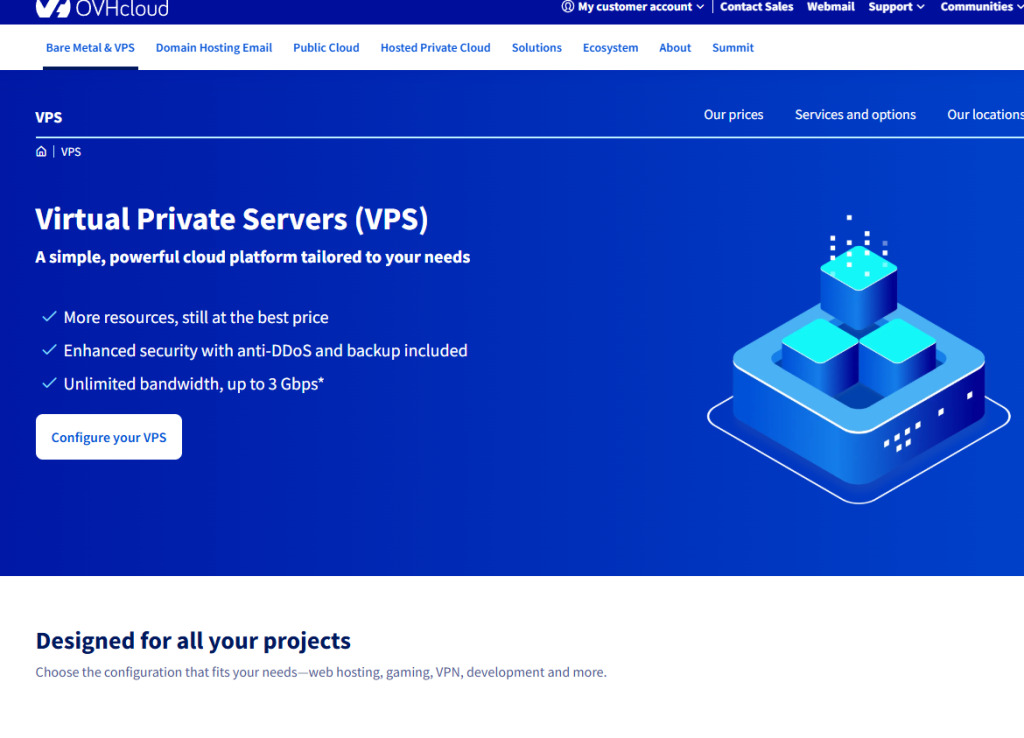Click the VPS section title in the sub-navigation bar

tap(49, 118)
